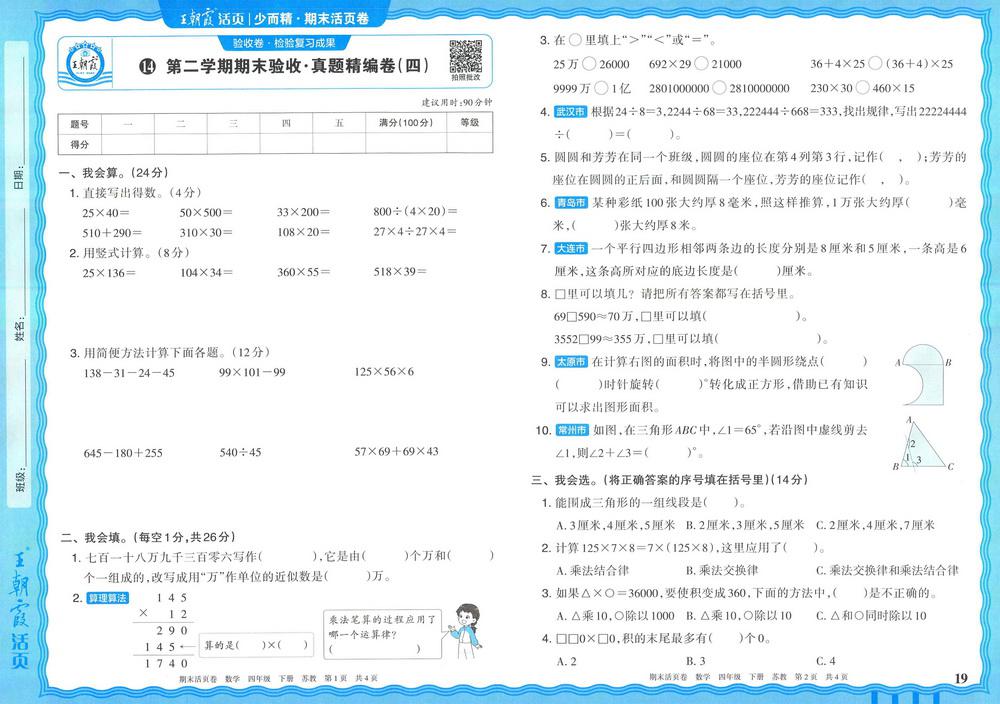The width and height of the screenshot is (1000, 704).
Task: Click the problem 99×101−99
Action: [x=252, y=372]
